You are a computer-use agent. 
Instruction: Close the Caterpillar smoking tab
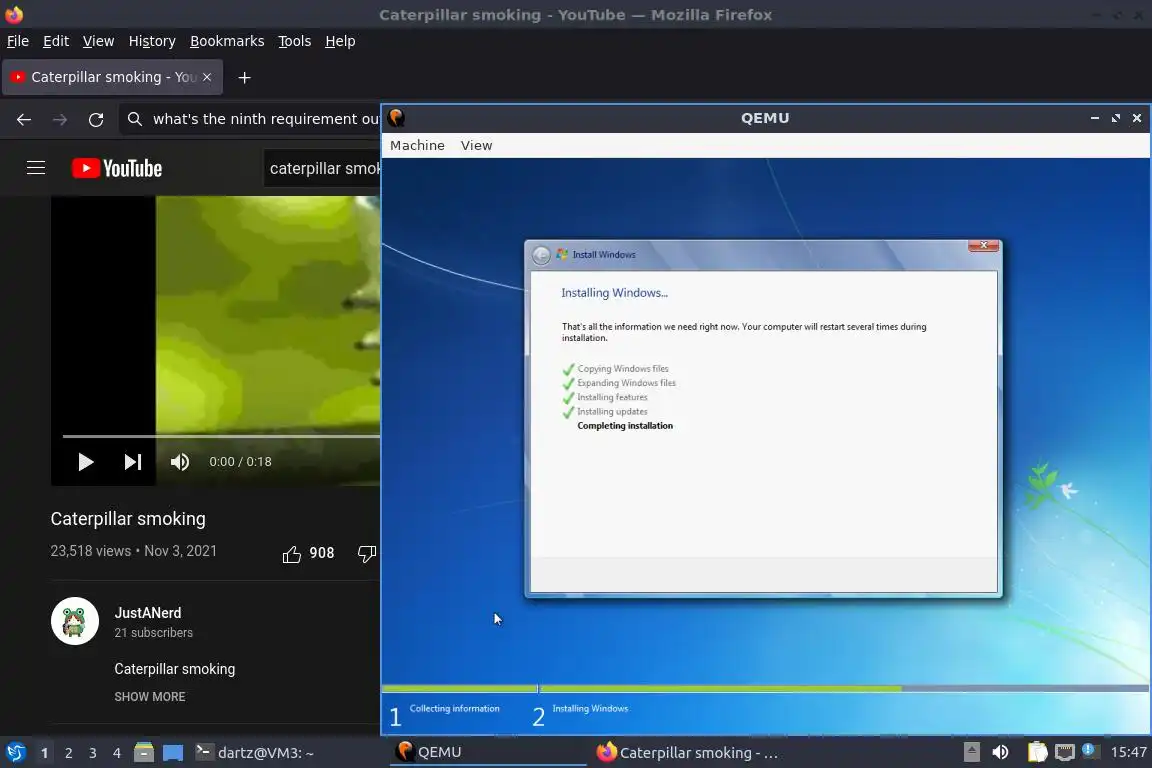pyautogui.click(x=207, y=77)
